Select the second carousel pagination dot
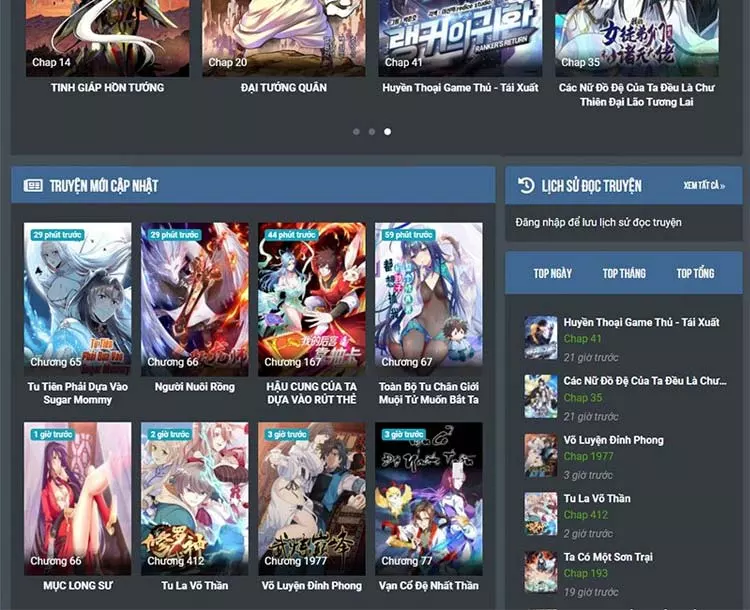The width and height of the screenshot is (750, 610). 372,131
